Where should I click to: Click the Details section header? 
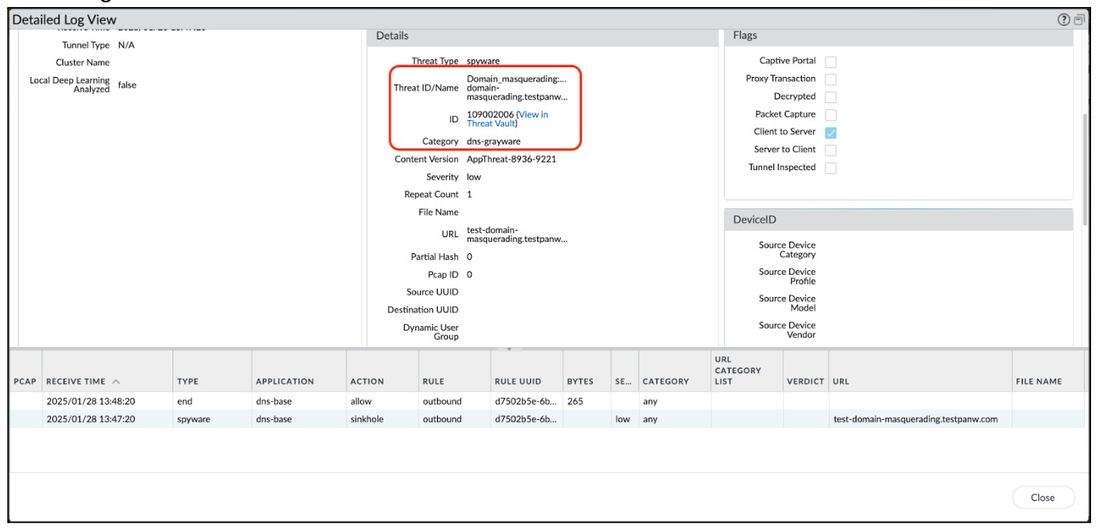click(x=543, y=36)
